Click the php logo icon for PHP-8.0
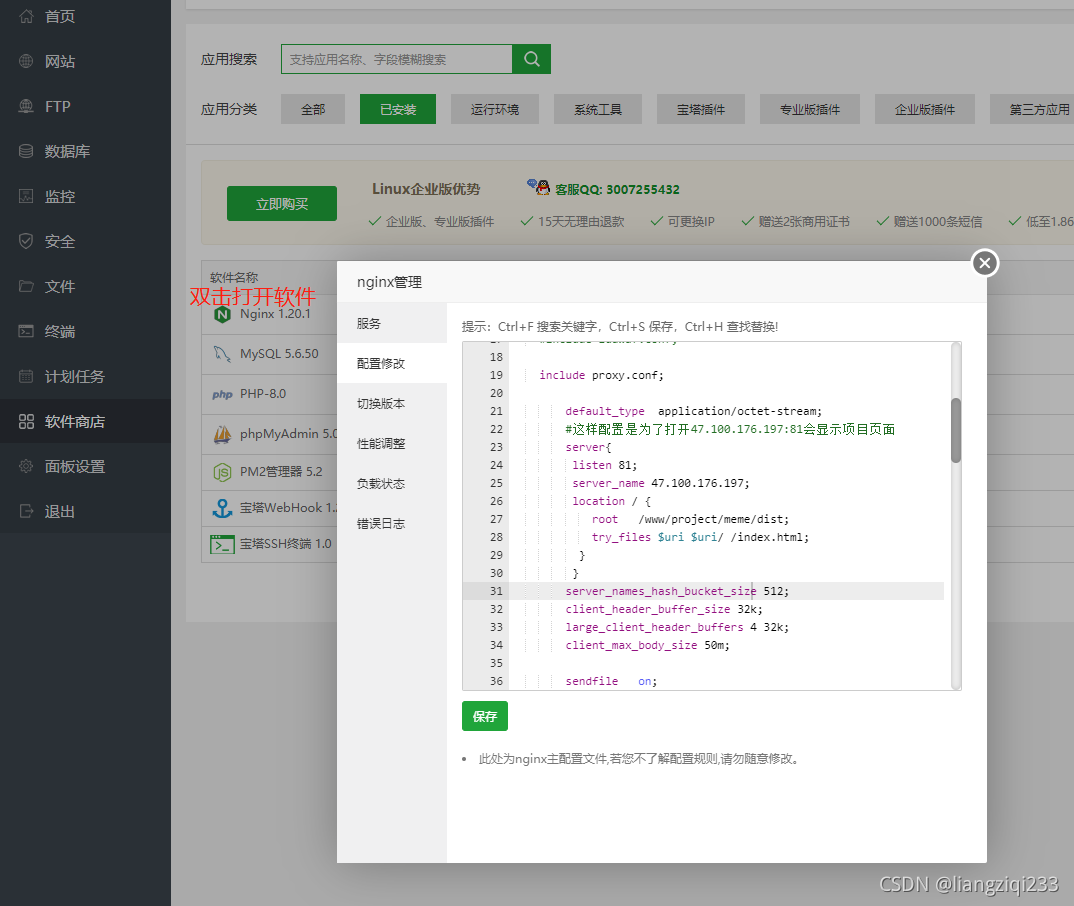The width and height of the screenshot is (1074, 906). (x=222, y=394)
